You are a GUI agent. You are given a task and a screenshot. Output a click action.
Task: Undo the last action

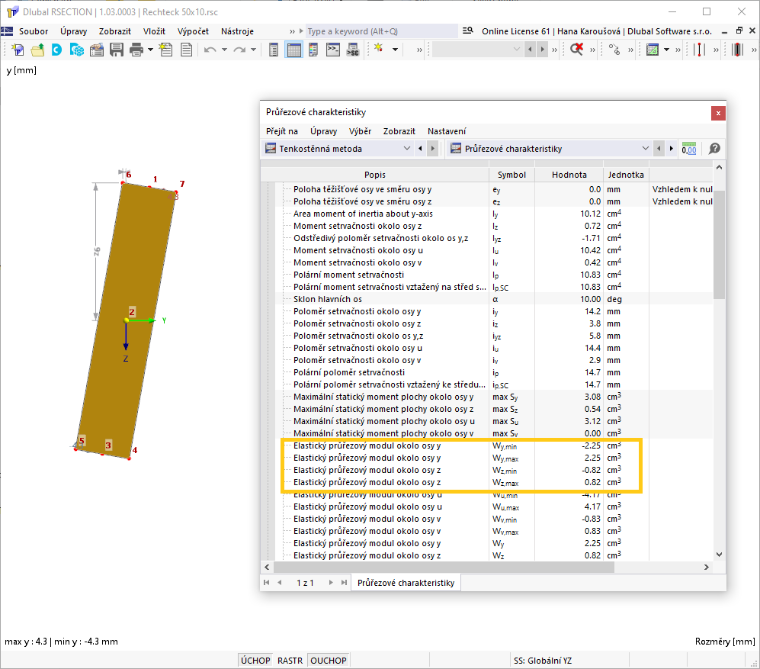(x=210, y=49)
